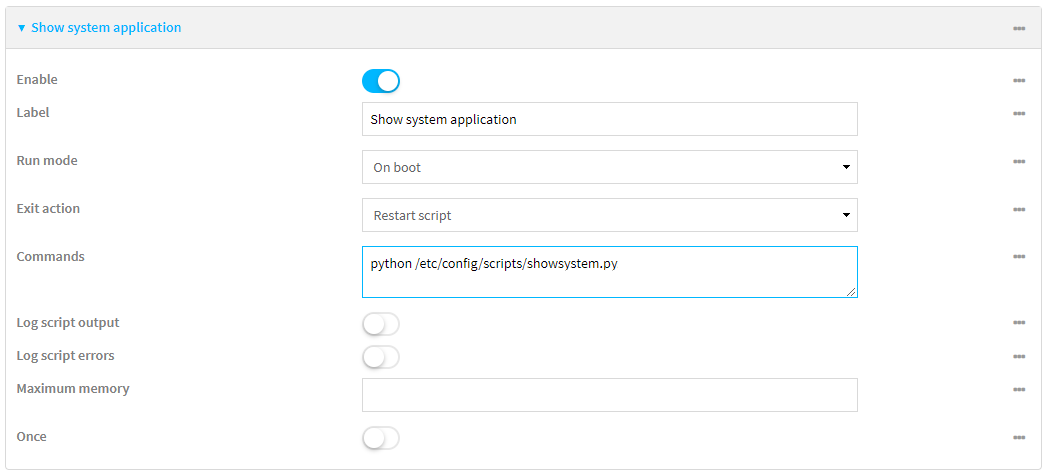Open the ellipsis menu for Log script errors
This screenshot has height=474, width=1046.
click(1019, 356)
